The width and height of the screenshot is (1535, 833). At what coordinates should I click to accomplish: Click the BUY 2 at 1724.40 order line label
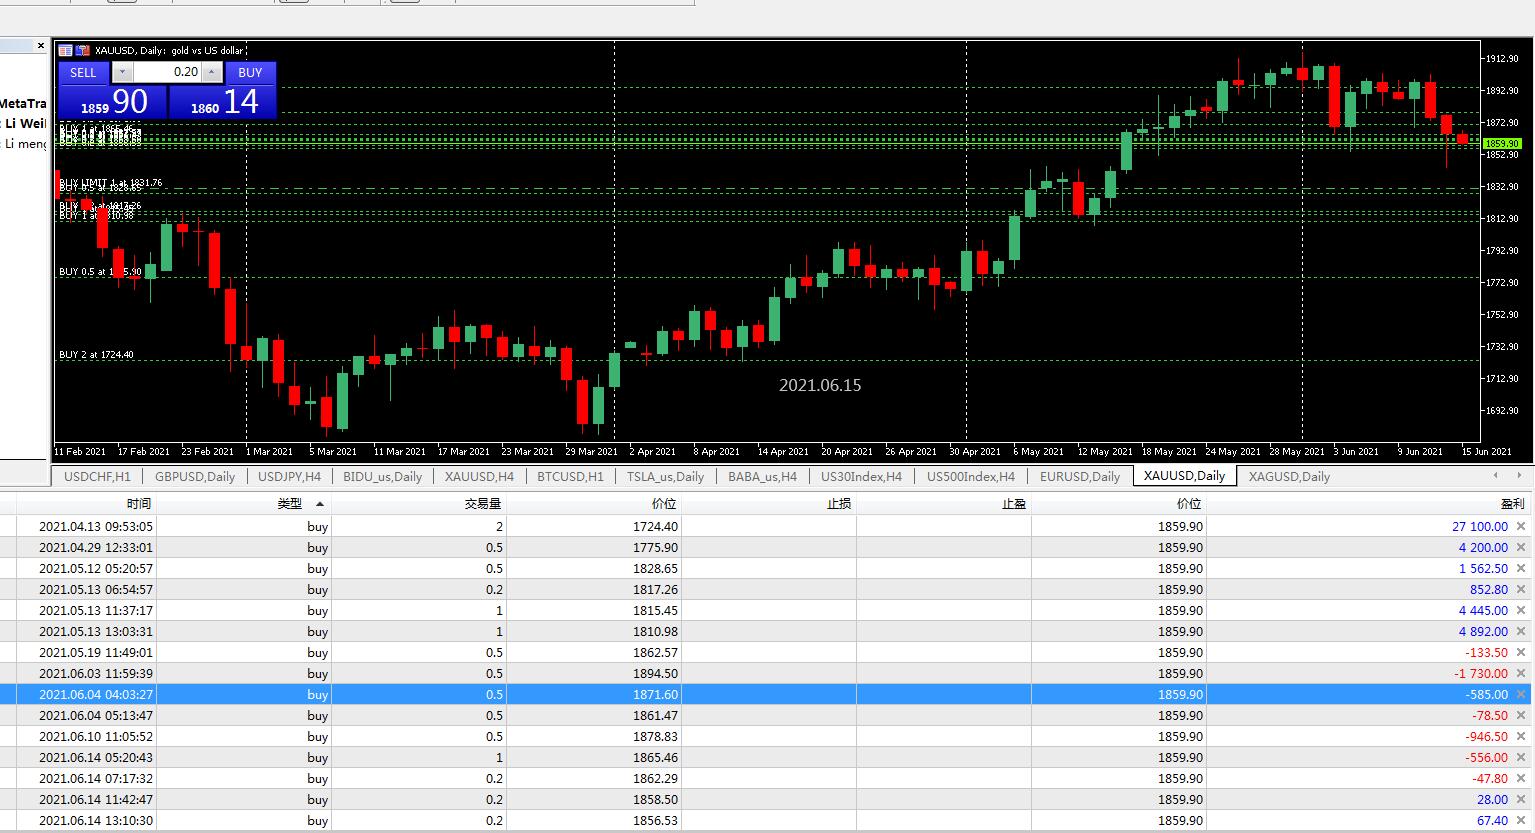96,355
